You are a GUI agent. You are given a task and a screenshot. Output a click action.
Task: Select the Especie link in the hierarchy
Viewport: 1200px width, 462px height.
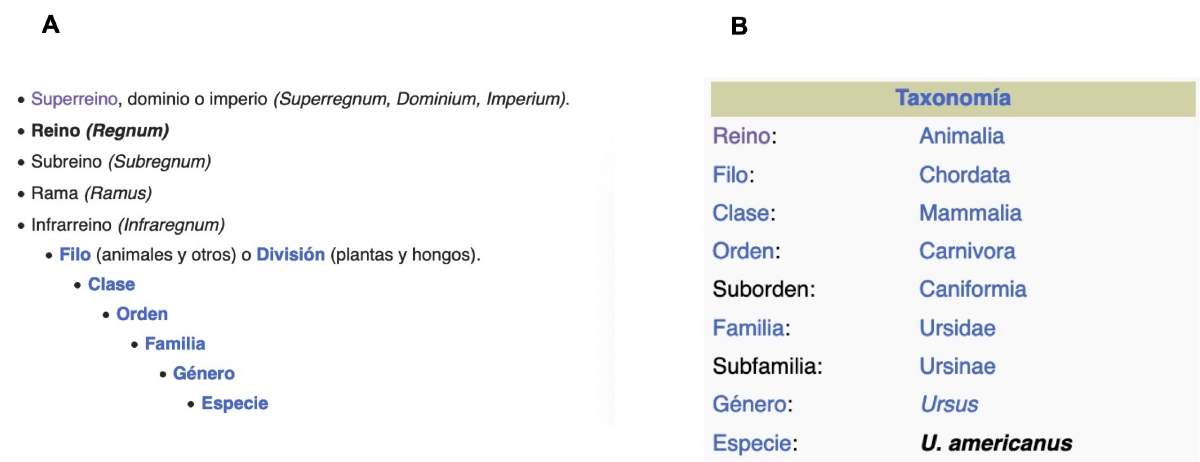click(x=235, y=404)
